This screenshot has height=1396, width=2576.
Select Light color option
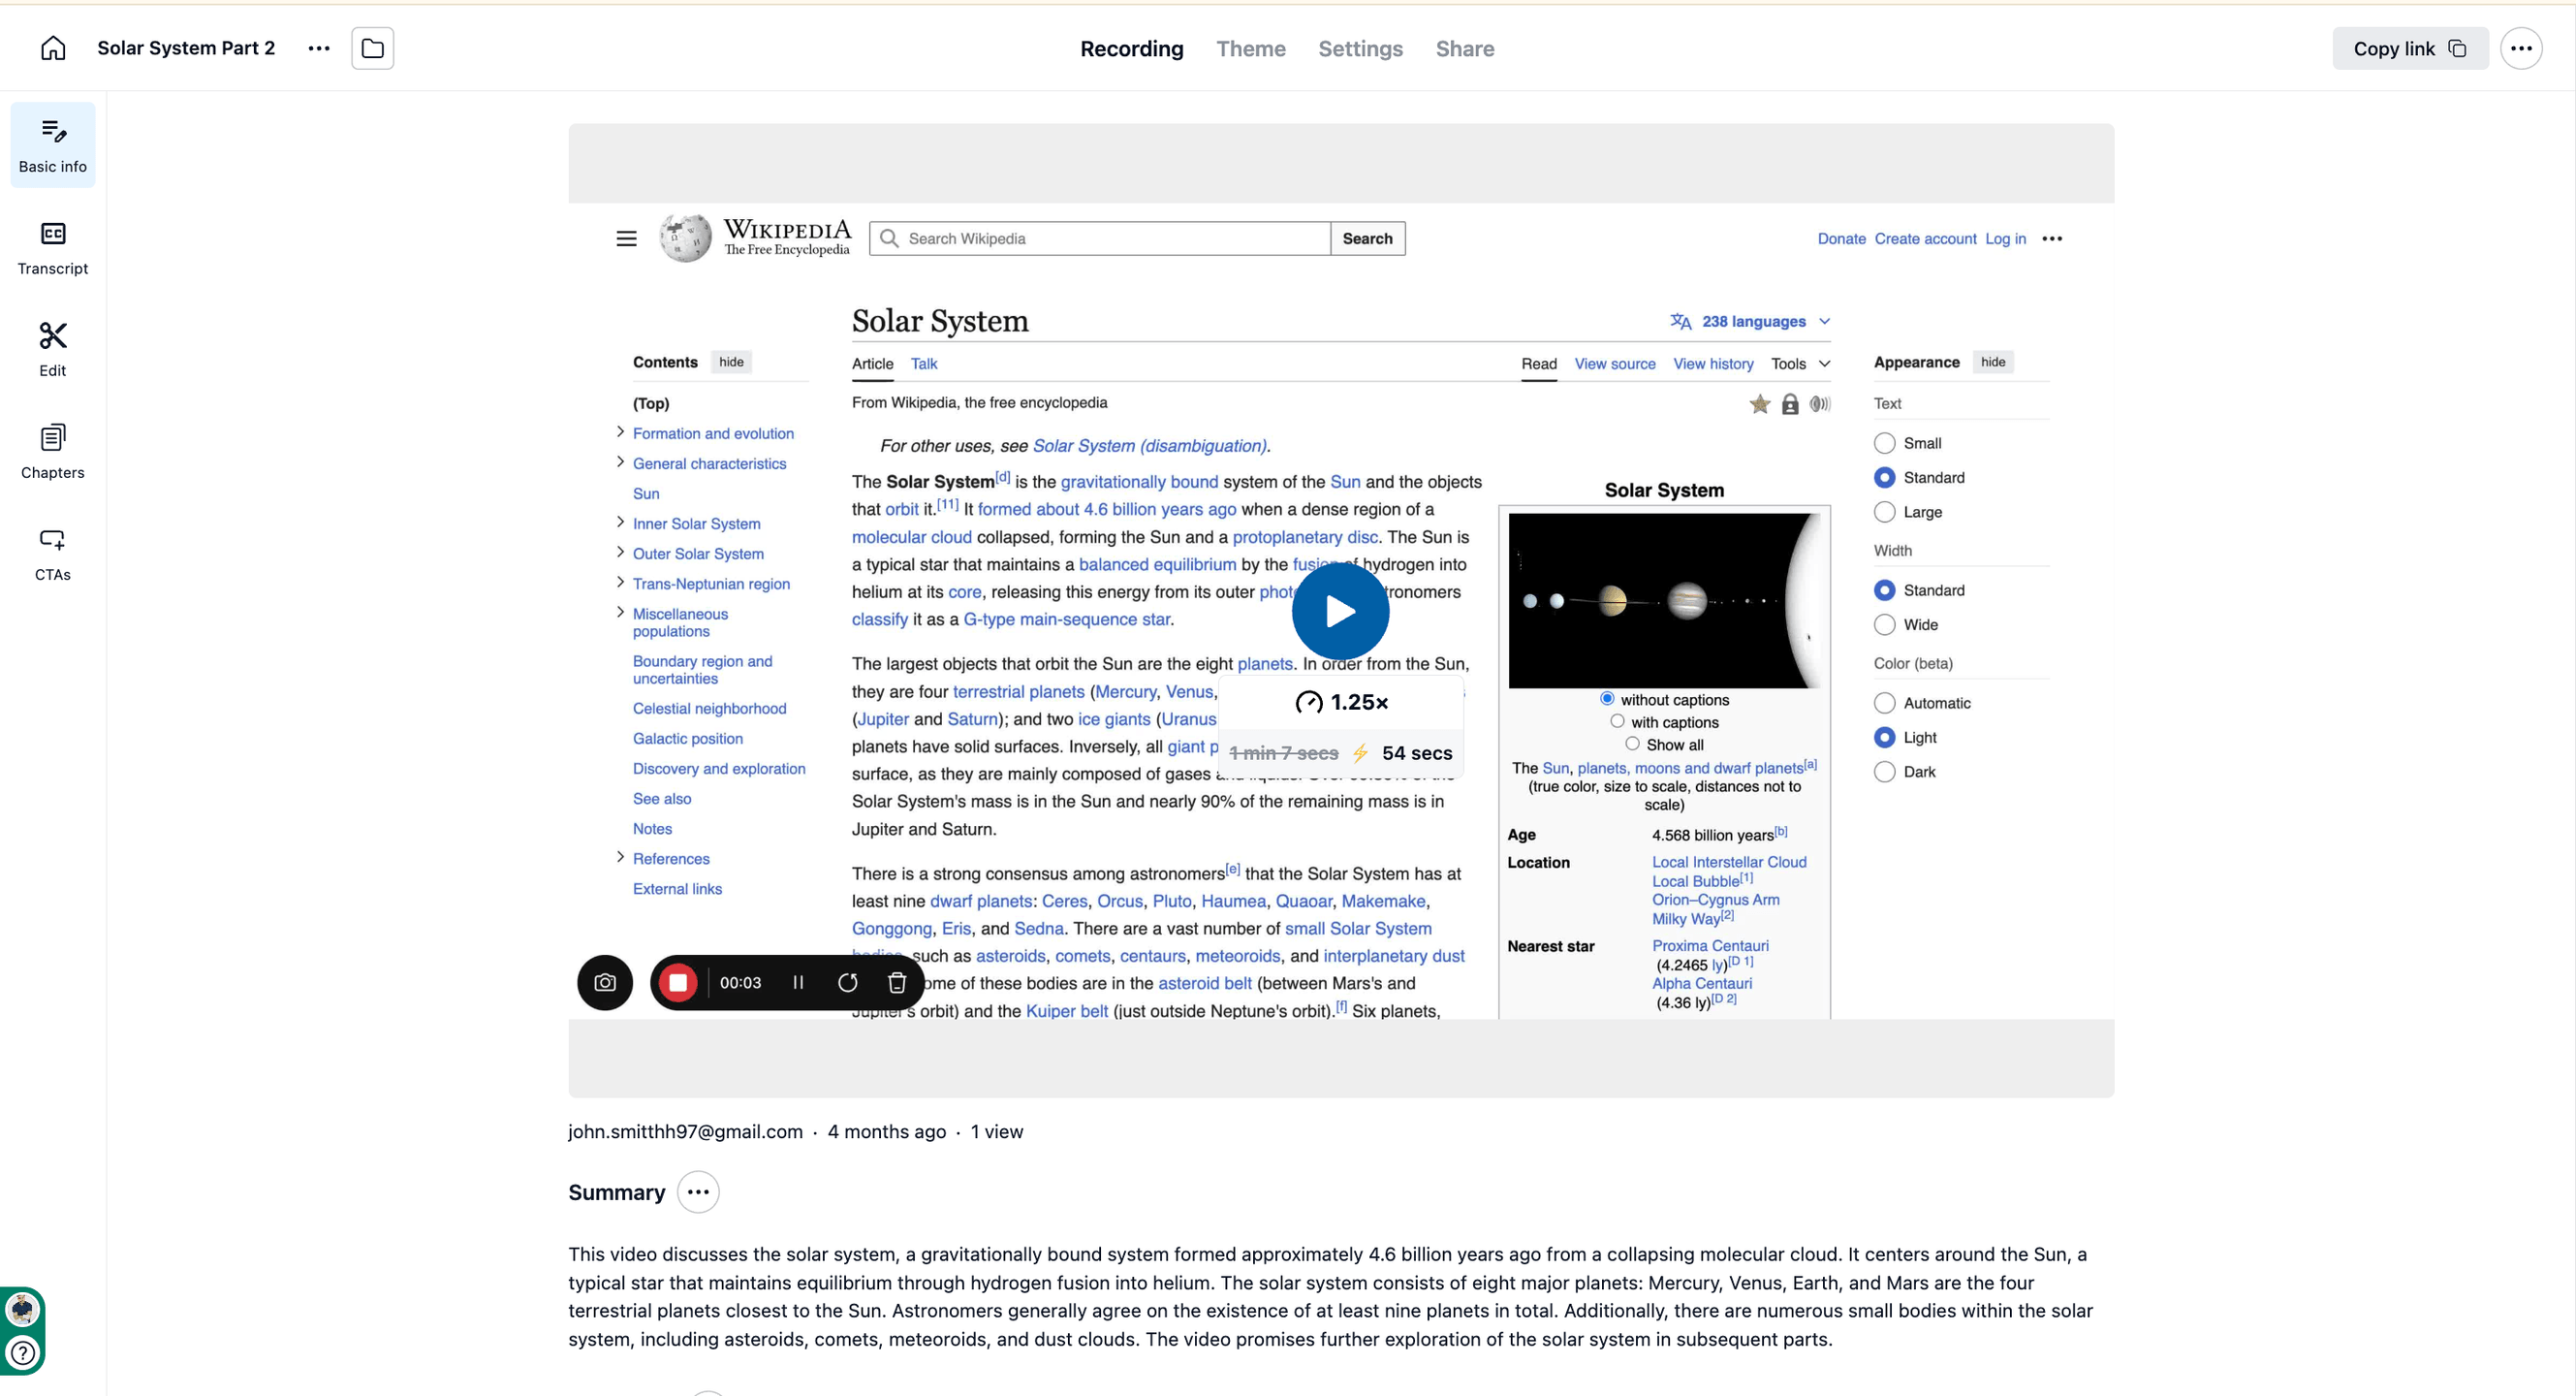[x=1884, y=737]
